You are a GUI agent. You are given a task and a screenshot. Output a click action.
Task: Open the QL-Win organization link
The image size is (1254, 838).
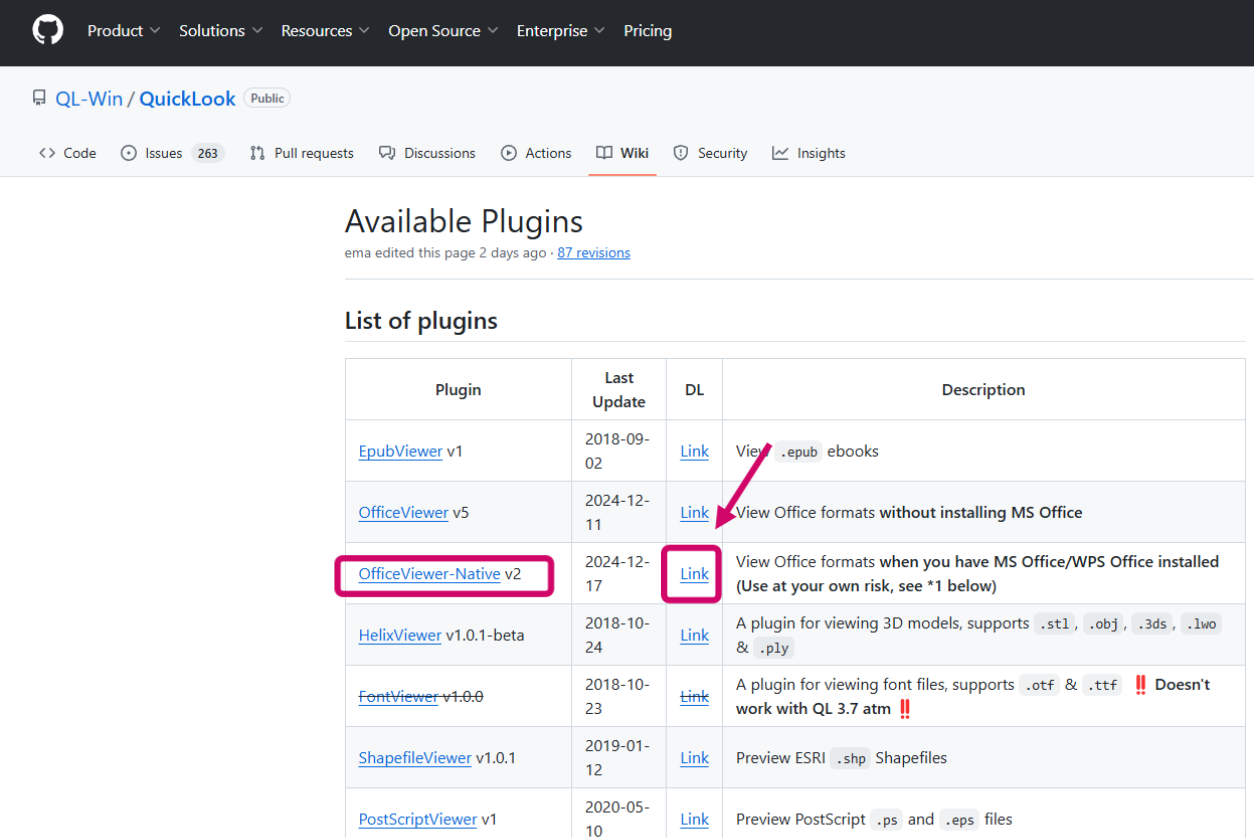click(90, 98)
